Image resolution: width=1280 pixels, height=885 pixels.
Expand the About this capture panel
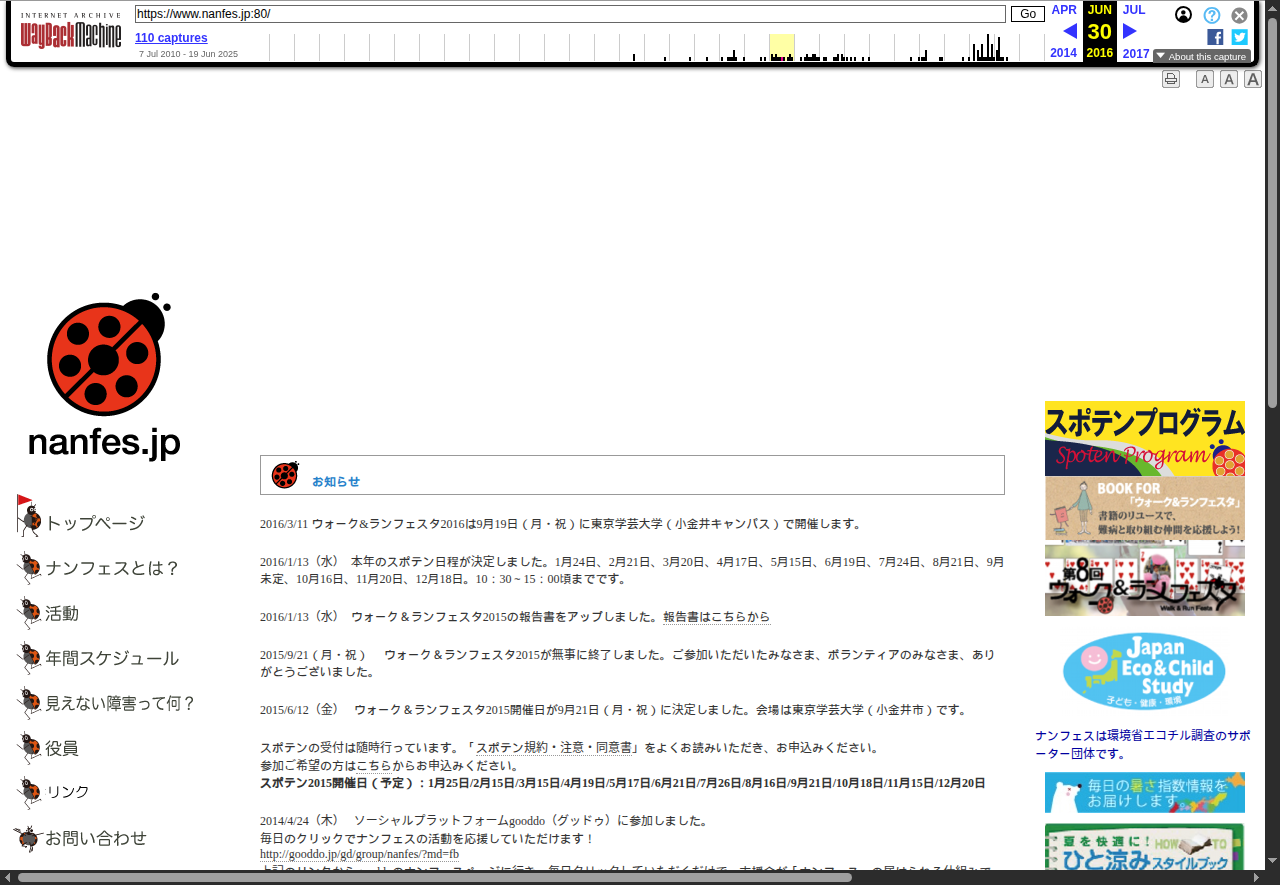coord(1201,57)
